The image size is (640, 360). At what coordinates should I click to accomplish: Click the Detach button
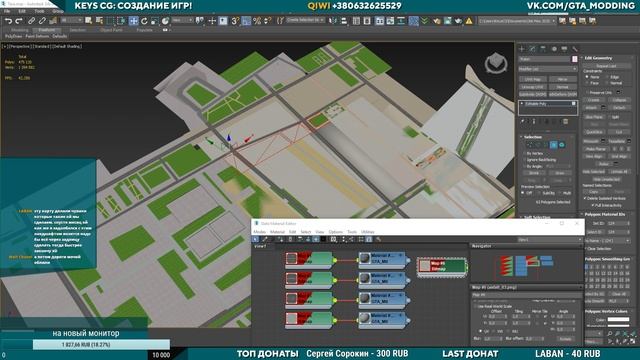619,108
